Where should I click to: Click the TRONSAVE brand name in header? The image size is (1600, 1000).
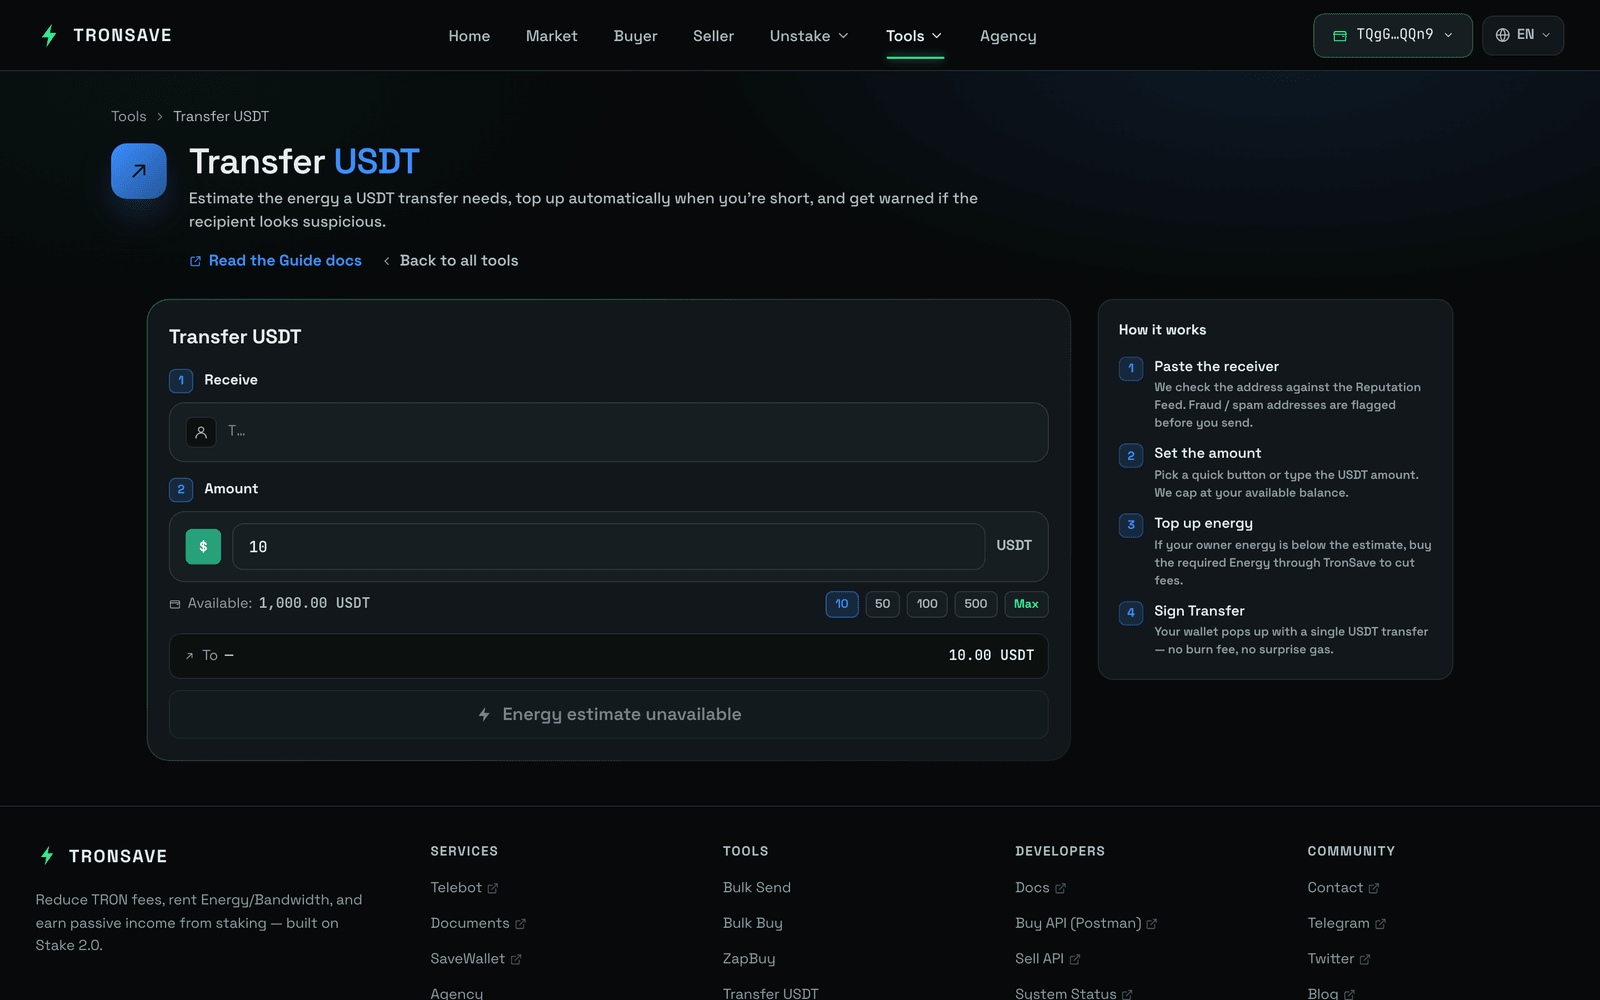coord(122,36)
